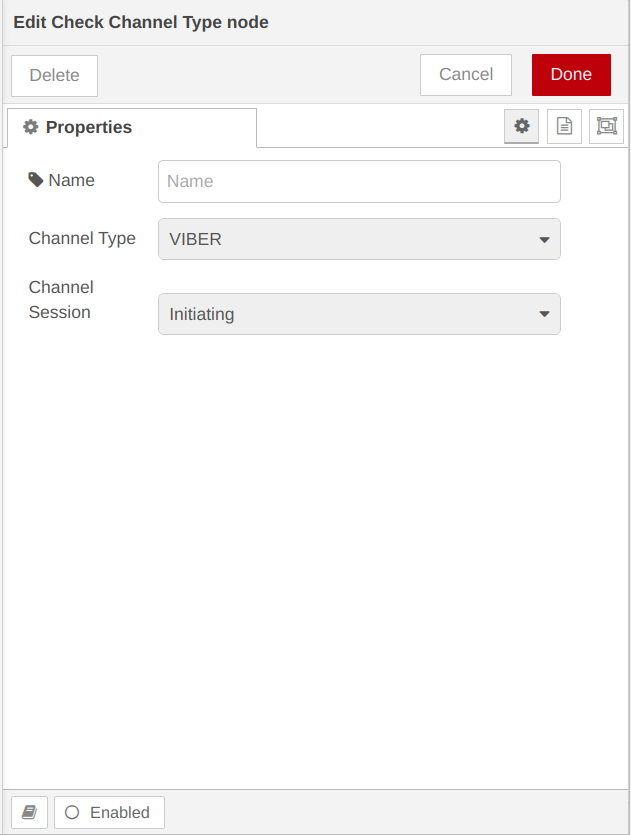This screenshot has height=835, width=631.
Task: Click the Channel Type dropdown caret arrow
Action: (544, 240)
